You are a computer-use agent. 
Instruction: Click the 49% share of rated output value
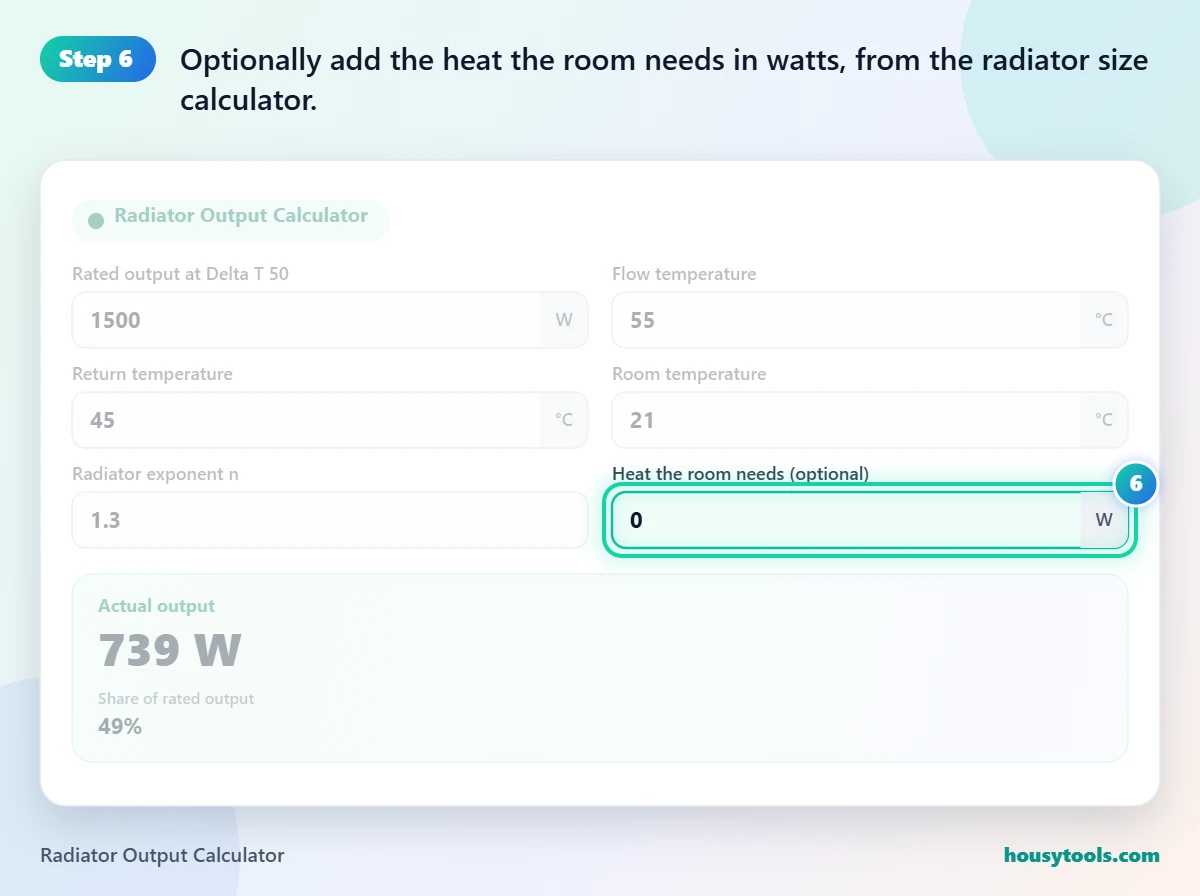pos(120,726)
